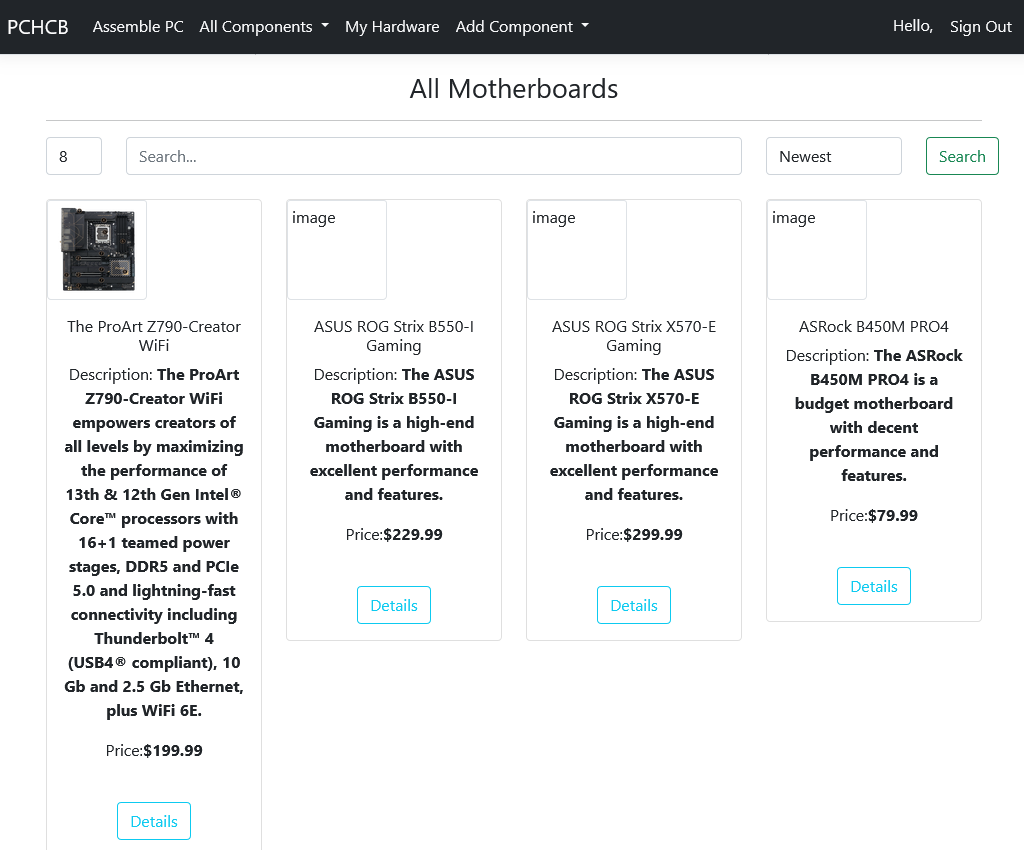This screenshot has width=1024, height=850.
Task: Click the ProArt Z790-Creator WiFi description text
Action: (x=154, y=543)
